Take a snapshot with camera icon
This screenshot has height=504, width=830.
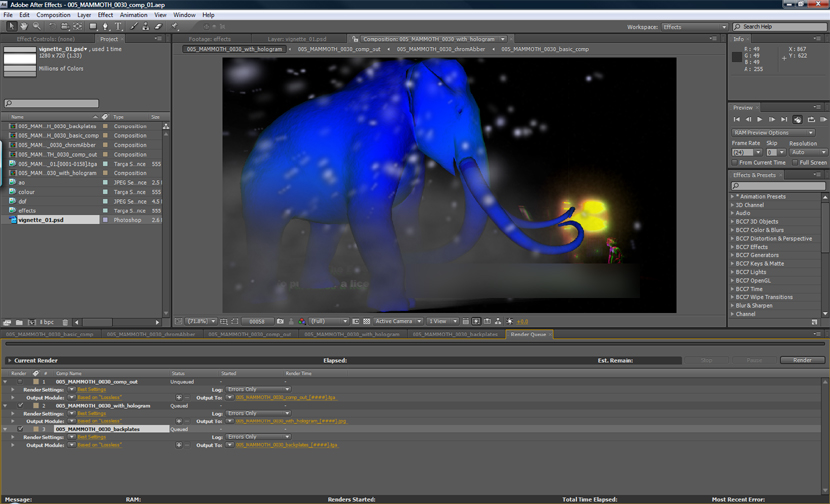[x=280, y=321]
